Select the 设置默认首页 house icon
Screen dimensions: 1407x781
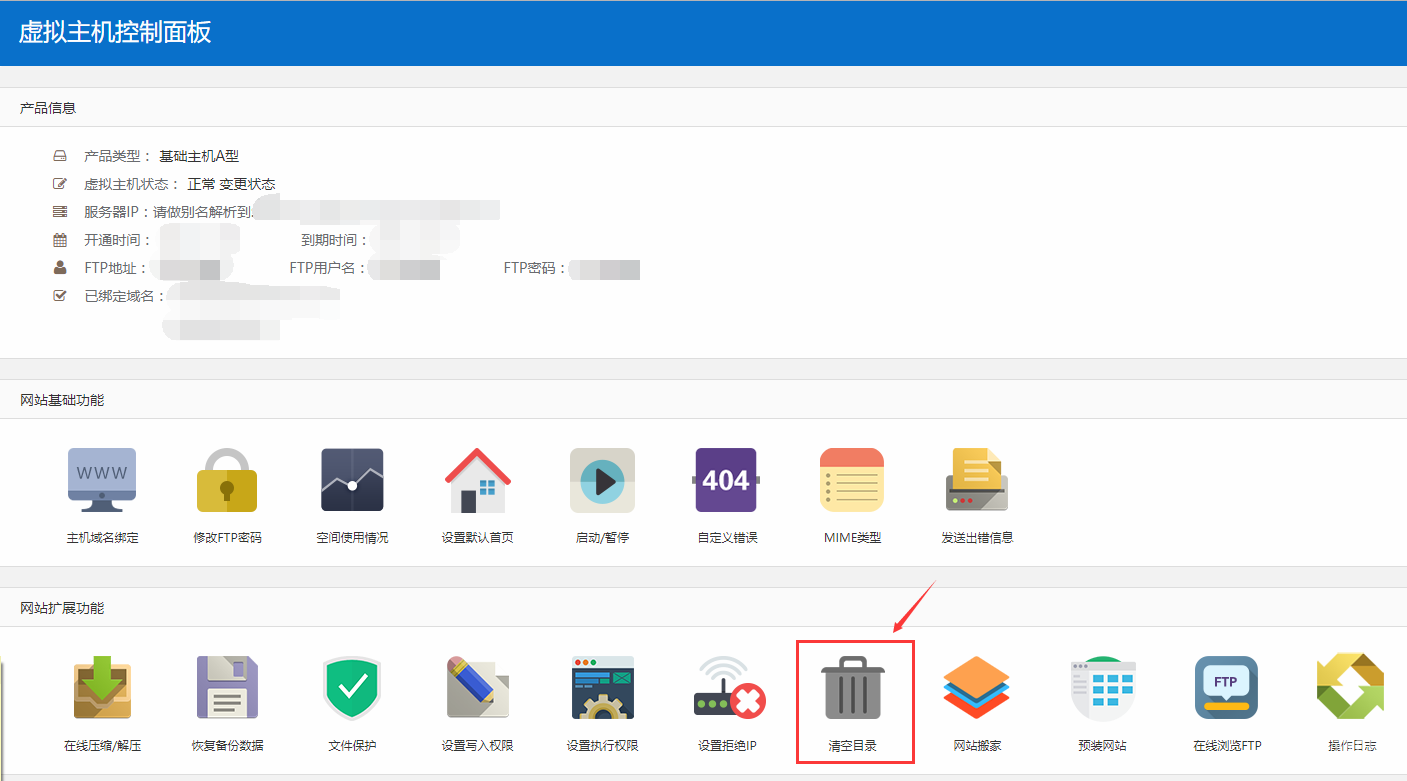point(477,481)
